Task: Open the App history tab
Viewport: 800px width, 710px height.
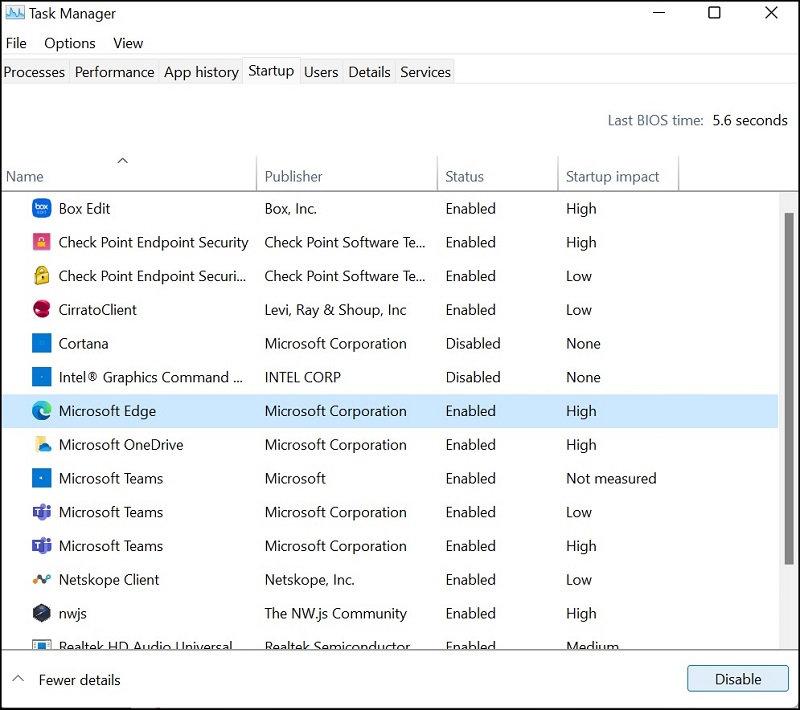Action: (x=202, y=72)
